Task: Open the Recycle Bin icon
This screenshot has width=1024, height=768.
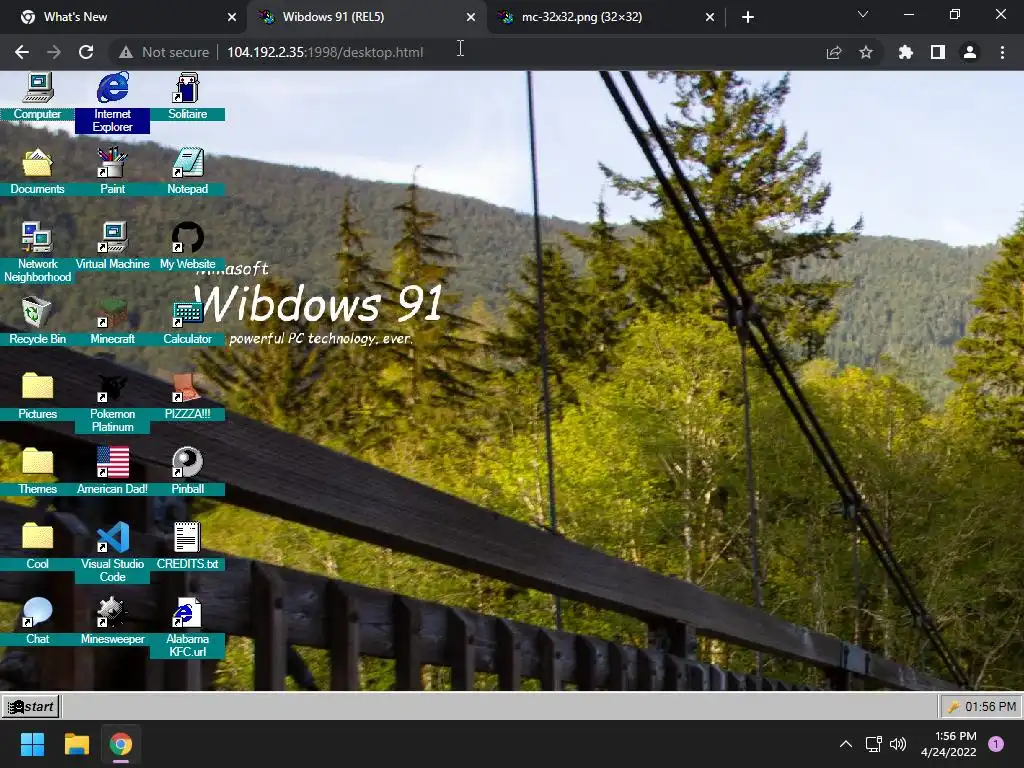Action: click(37, 321)
